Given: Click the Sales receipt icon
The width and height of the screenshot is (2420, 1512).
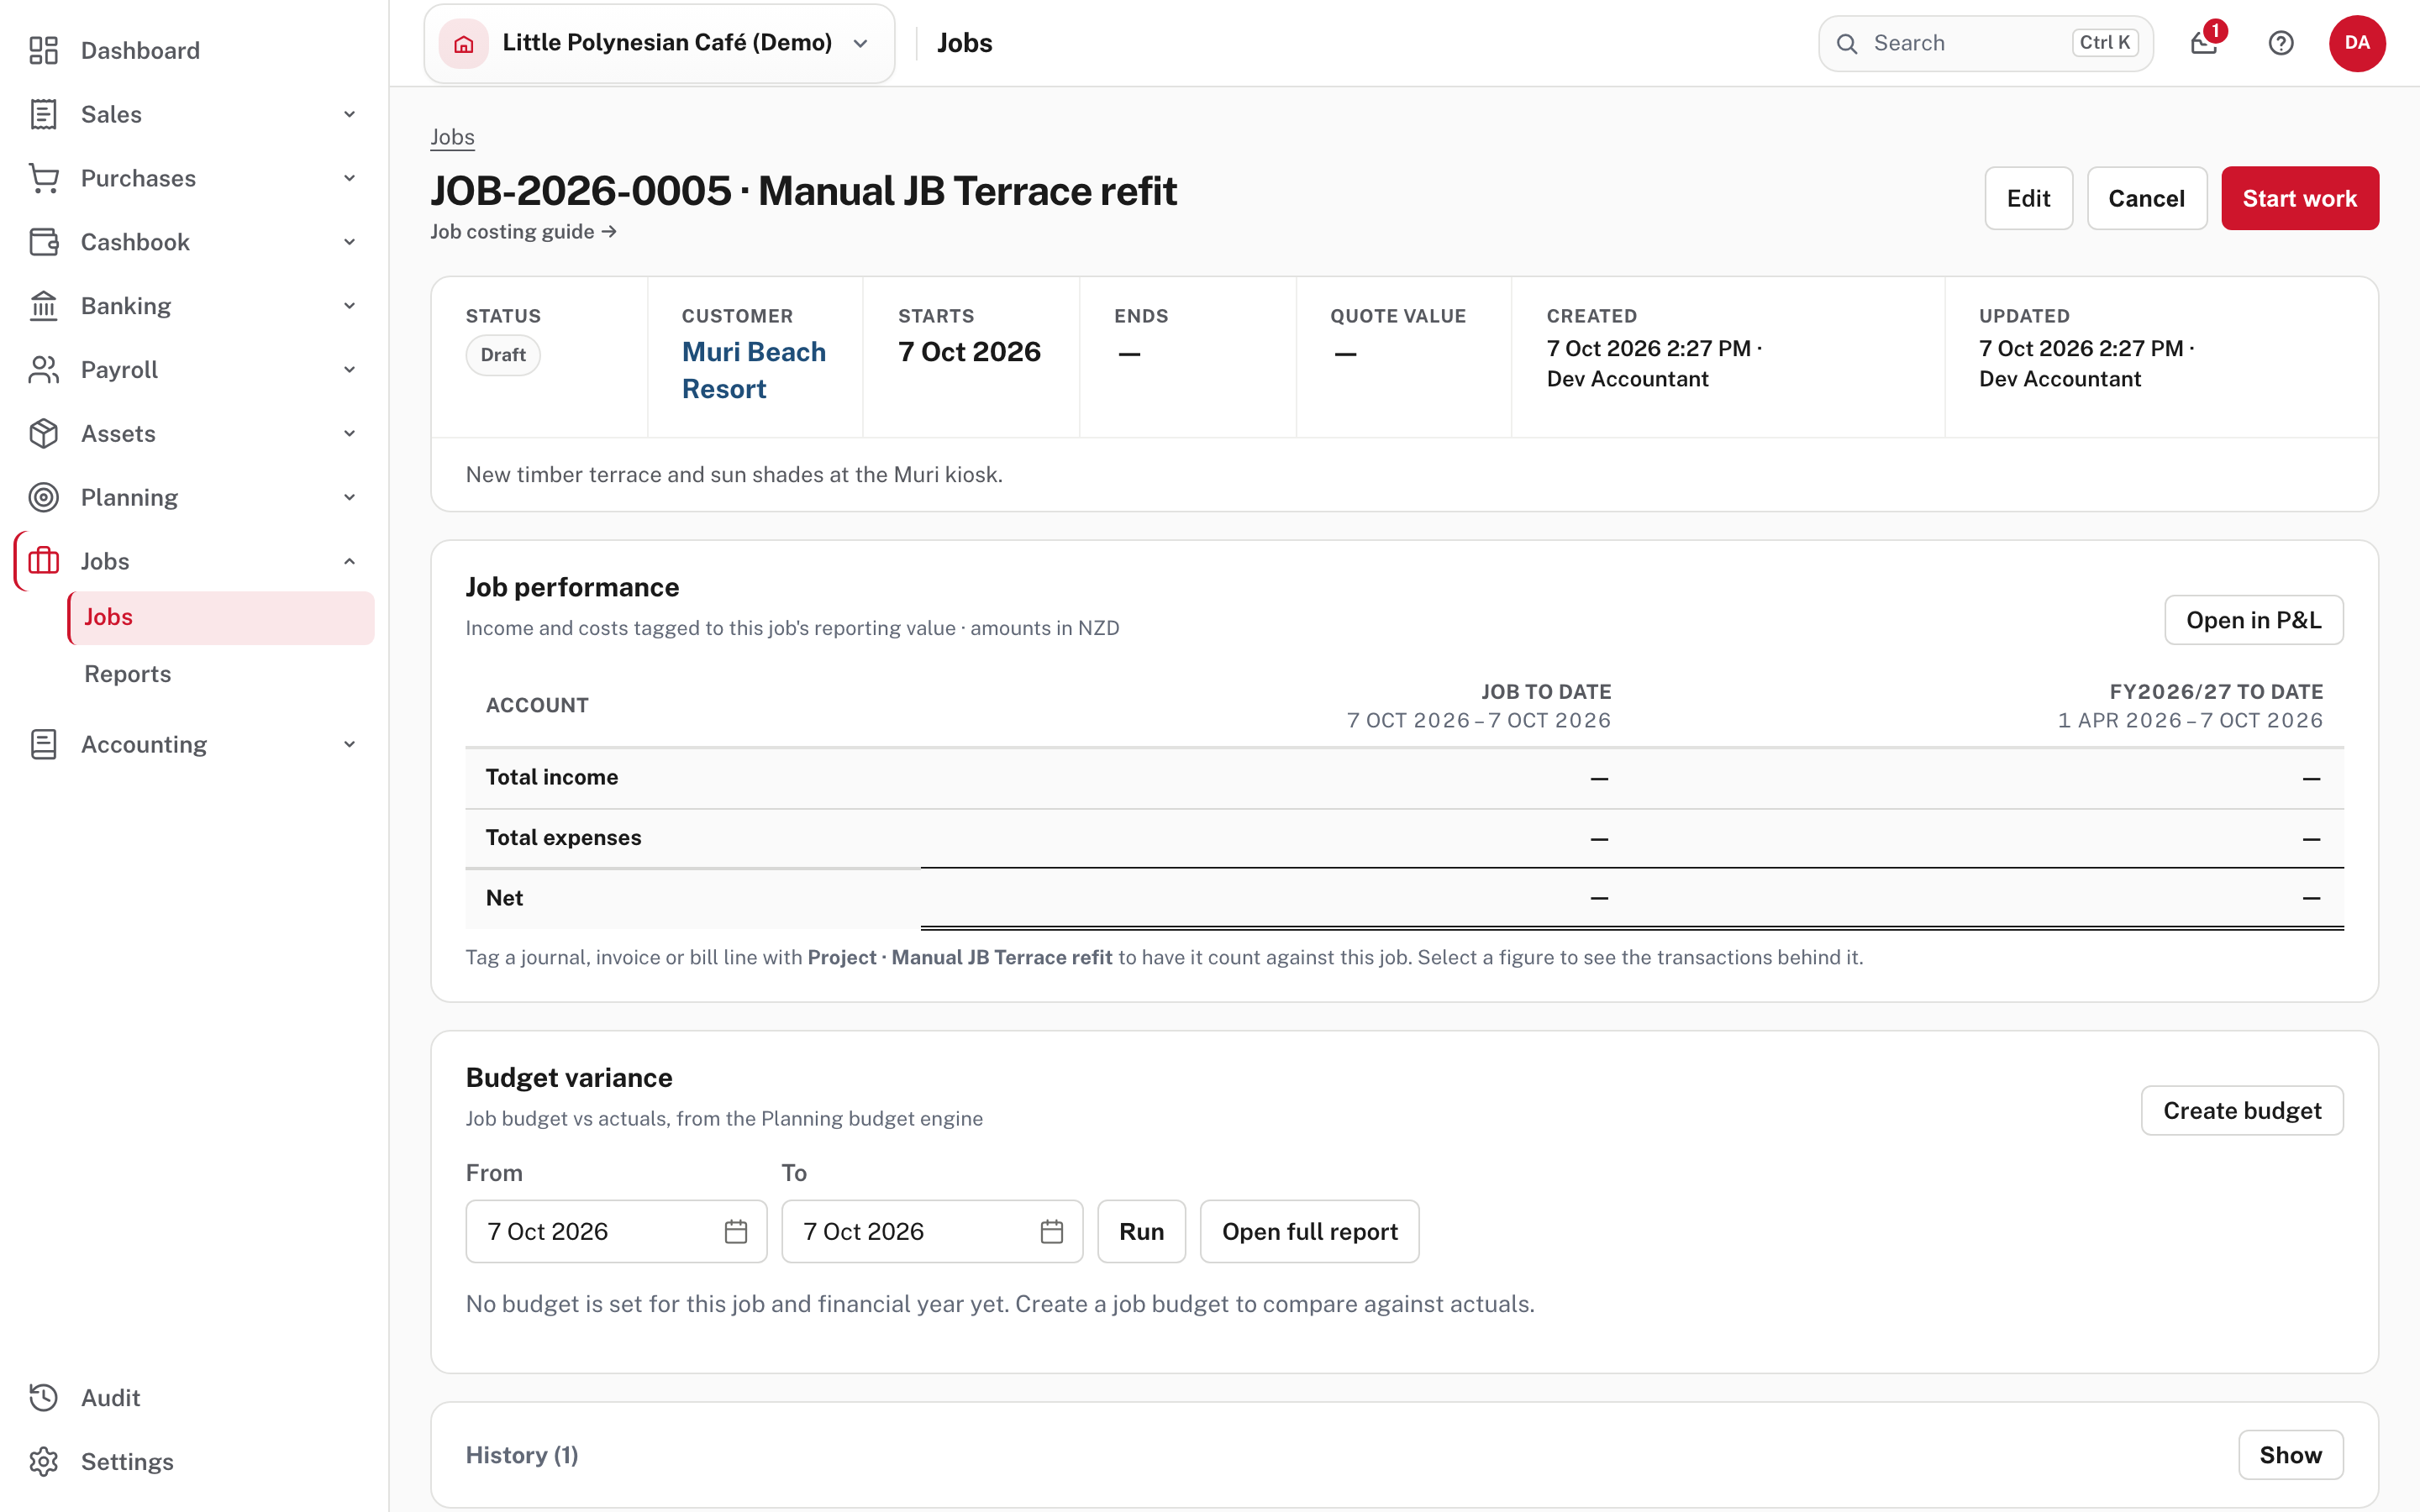Looking at the screenshot, I should (x=43, y=114).
